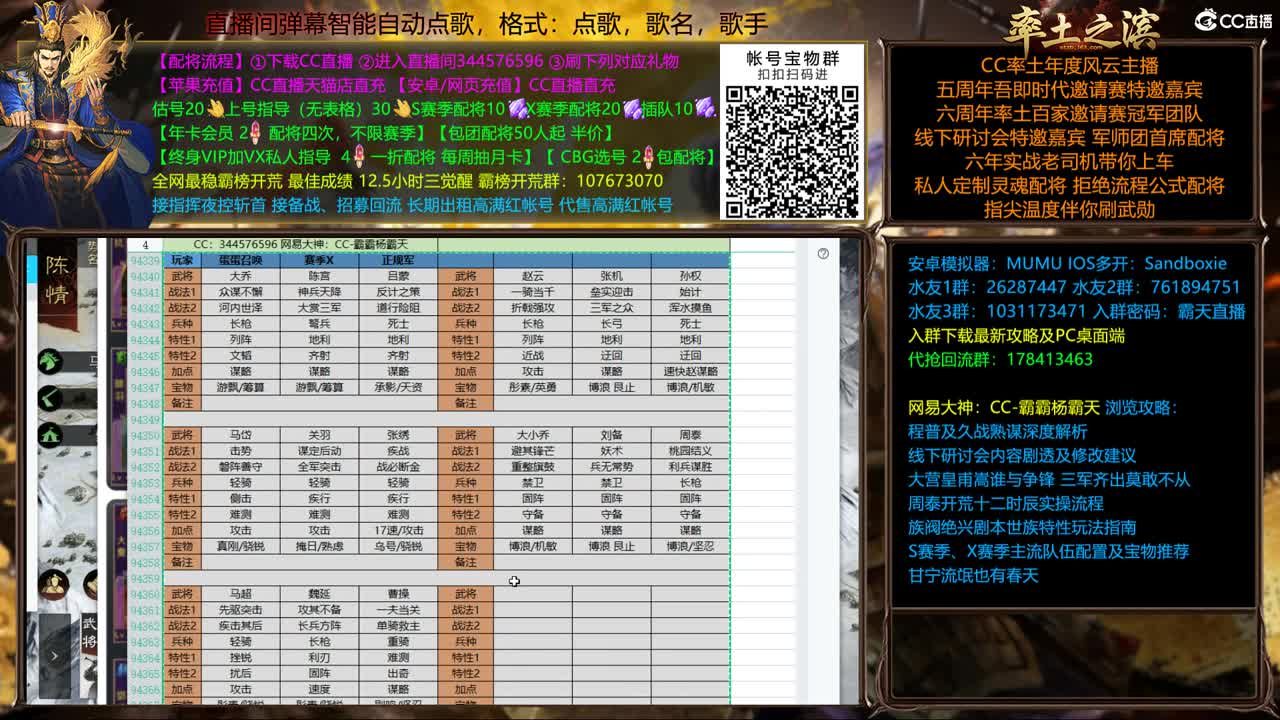
Task: Select the cell 真刚/骁锐
Action: [240, 546]
